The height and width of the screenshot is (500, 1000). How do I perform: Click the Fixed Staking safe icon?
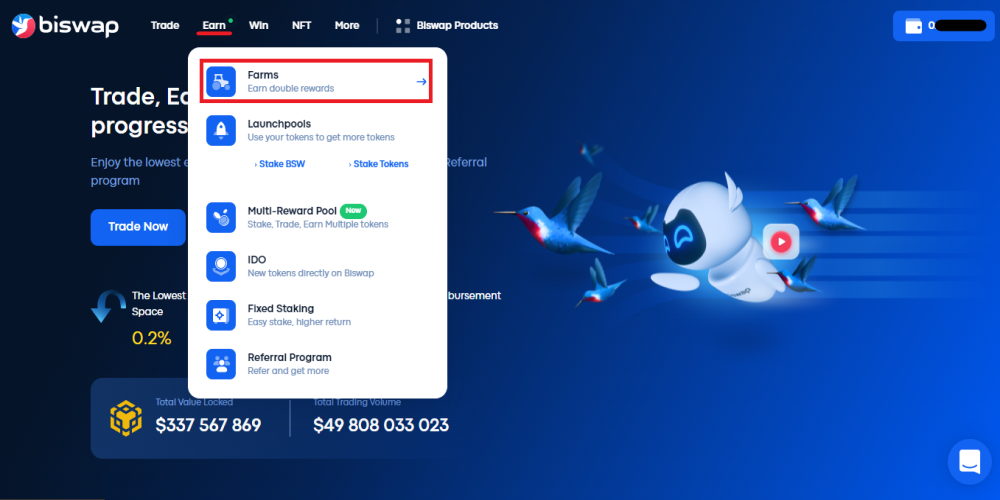point(221,315)
